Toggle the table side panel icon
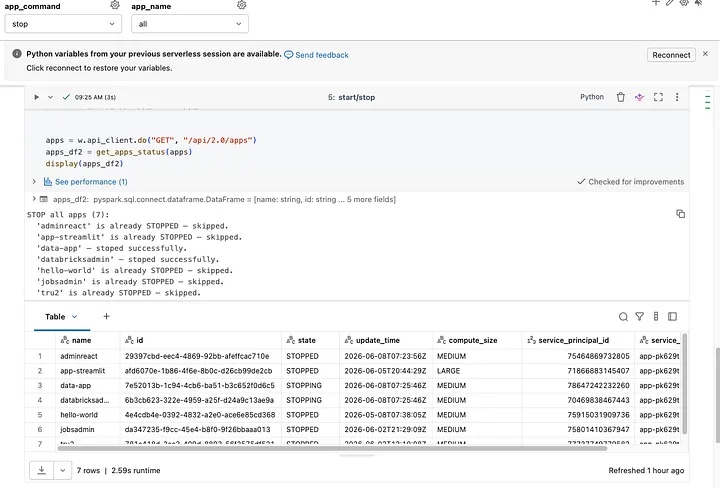The image size is (720, 488). click(672, 316)
